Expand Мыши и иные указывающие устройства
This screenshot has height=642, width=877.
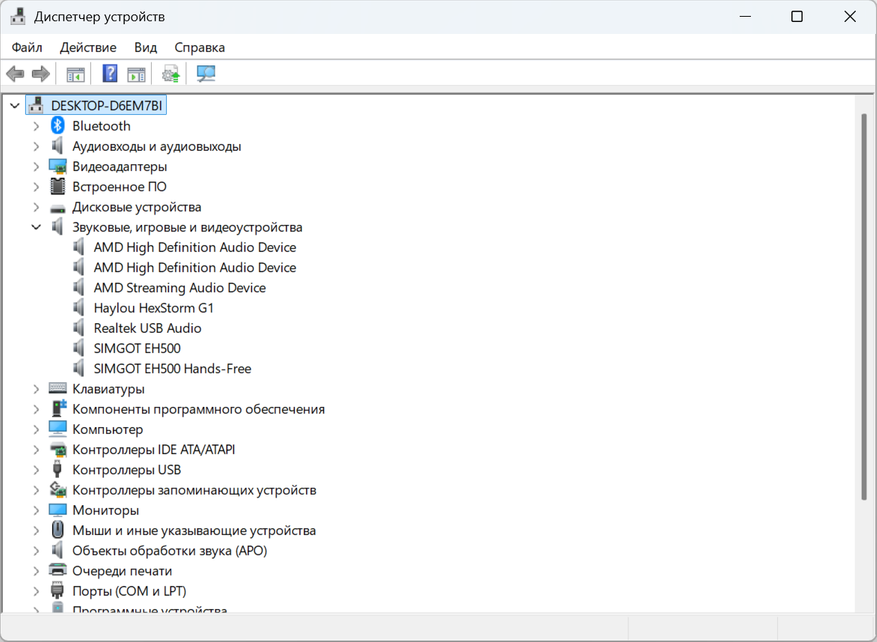point(36,530)
